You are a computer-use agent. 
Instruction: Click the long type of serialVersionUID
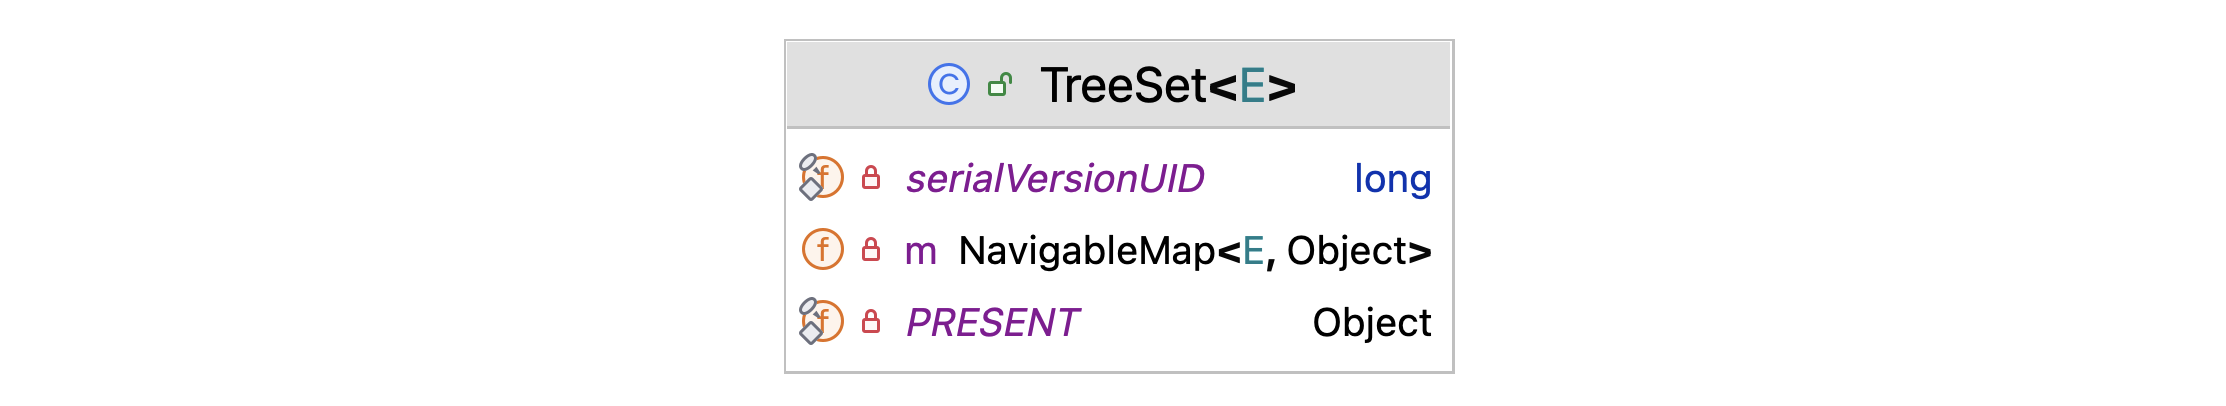(1392, 179)
